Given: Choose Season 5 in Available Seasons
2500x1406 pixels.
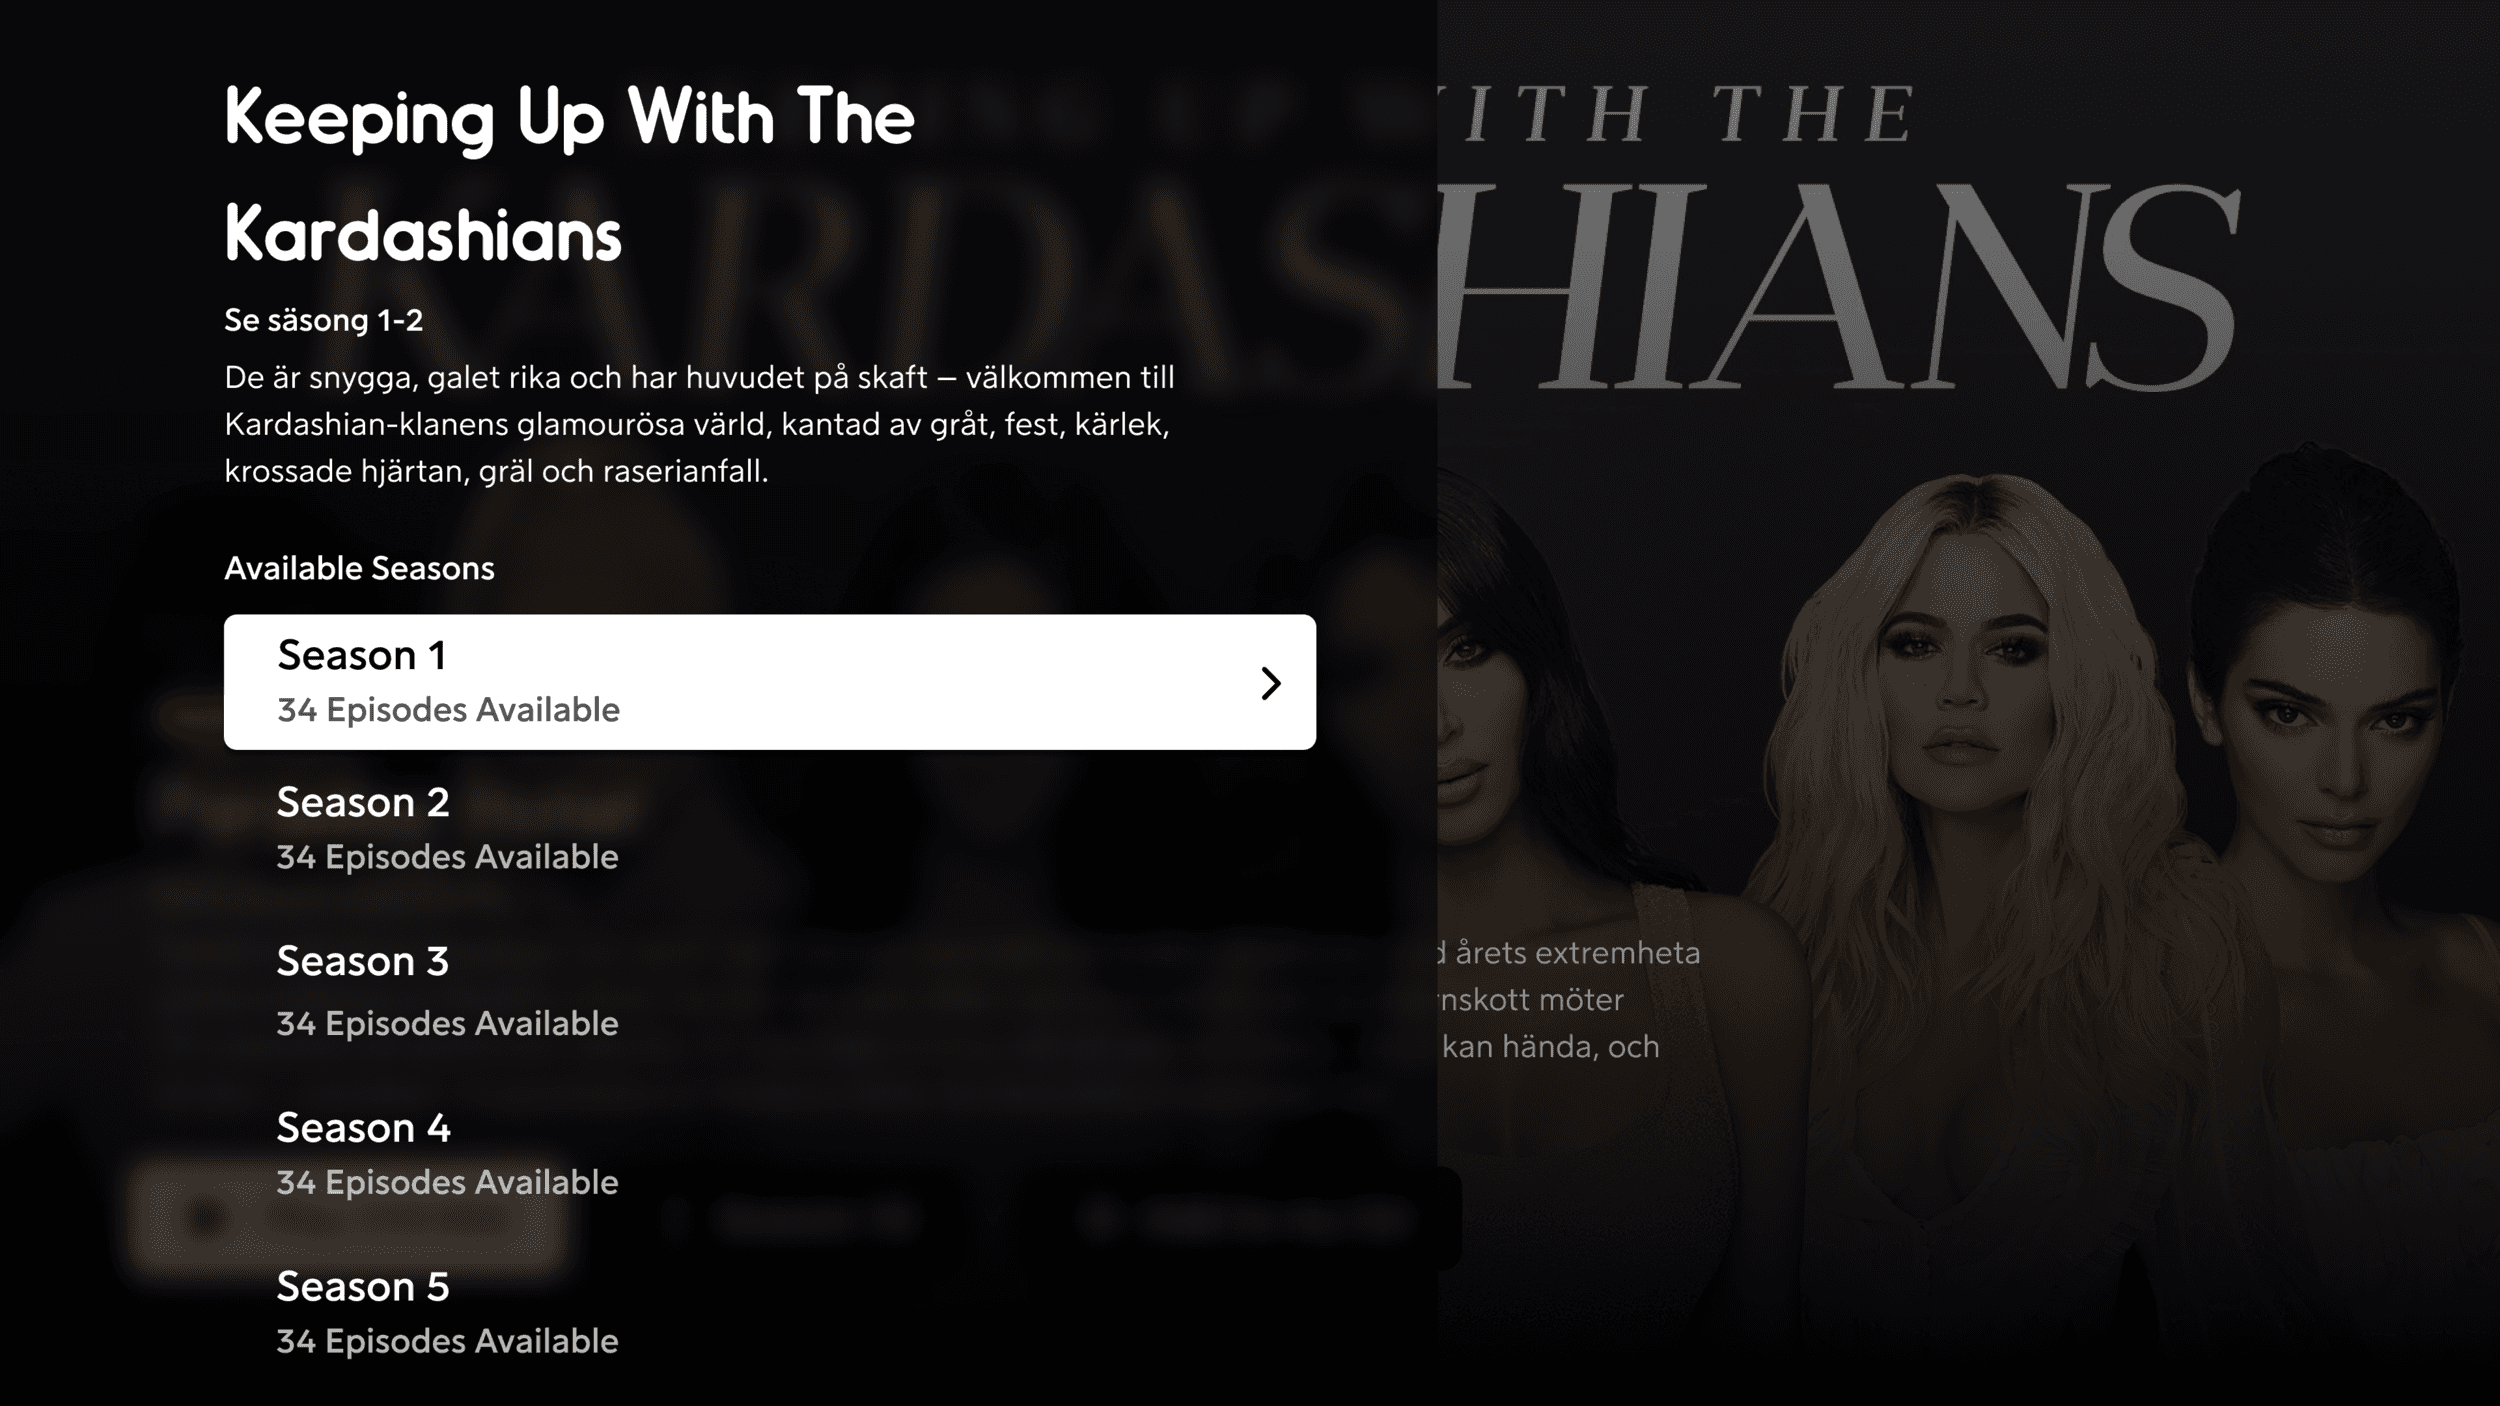Looking at the screenshot, I should point(769,1312).
